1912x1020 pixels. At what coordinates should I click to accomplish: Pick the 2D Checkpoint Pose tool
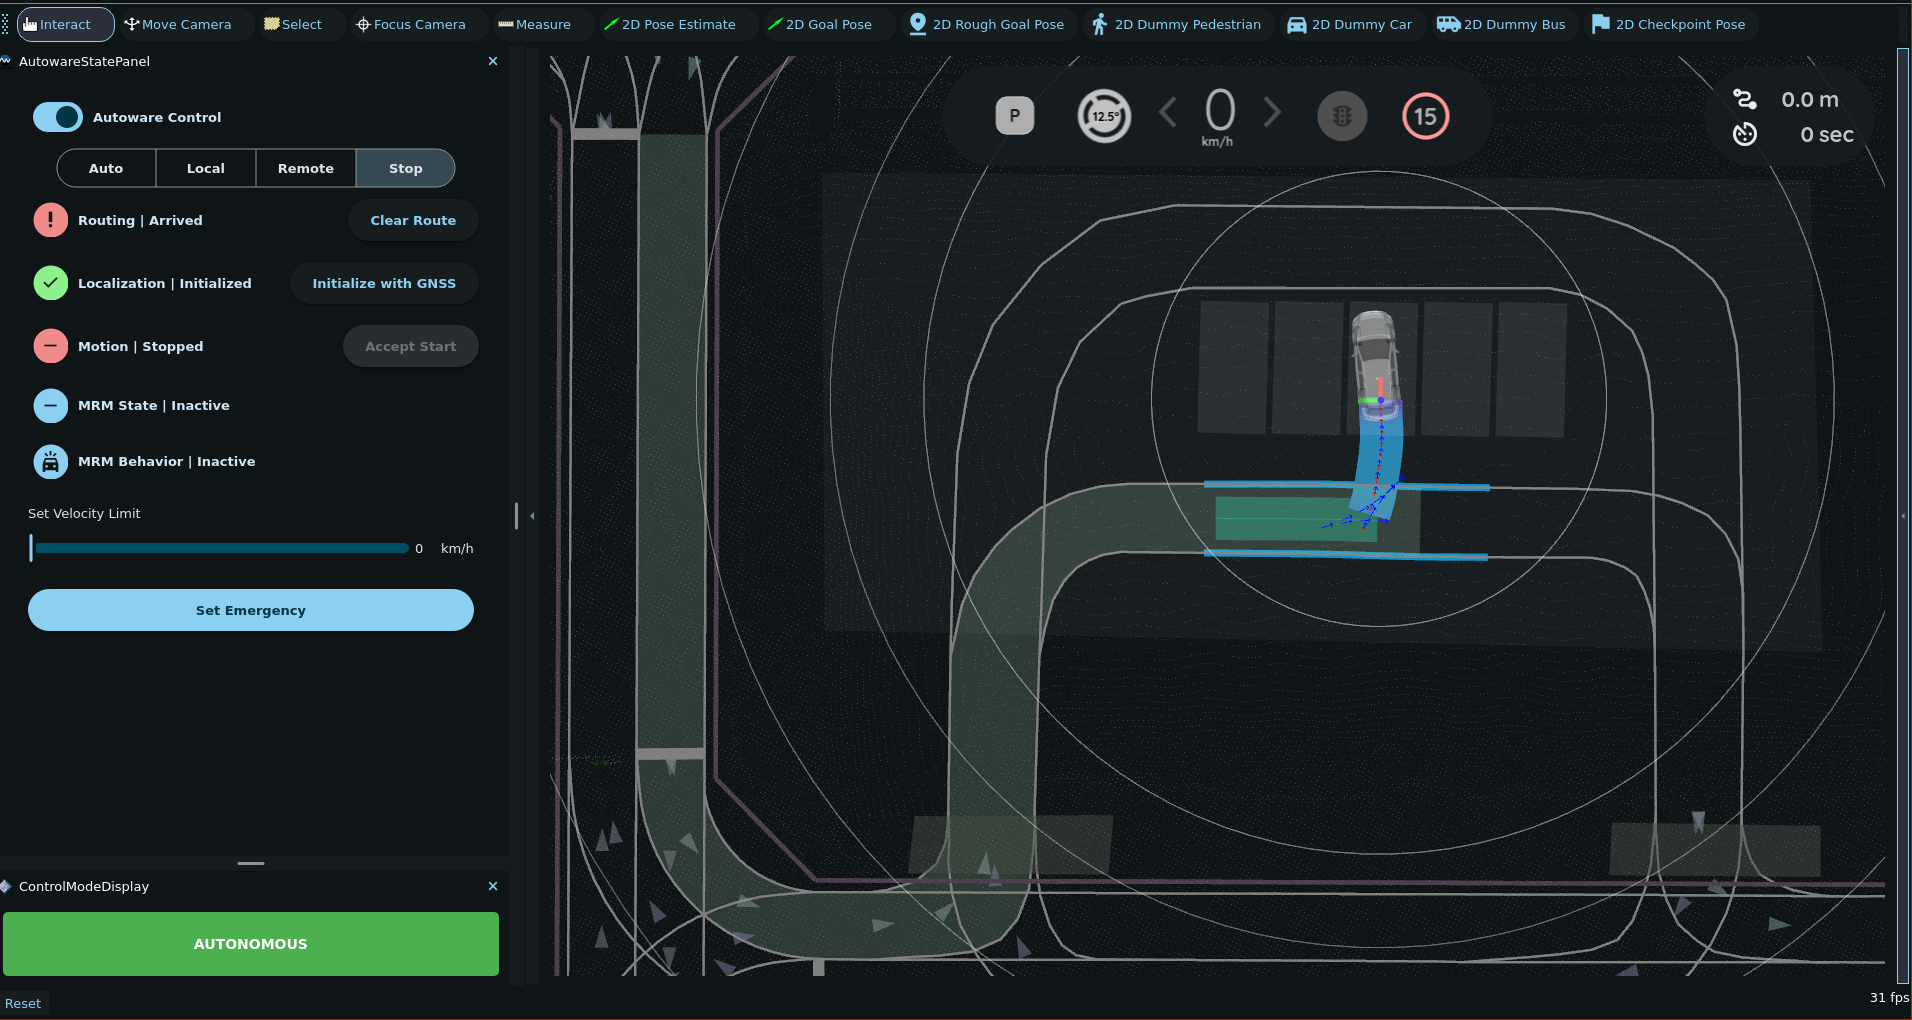pyautogui.click(x=1668, y=24)
